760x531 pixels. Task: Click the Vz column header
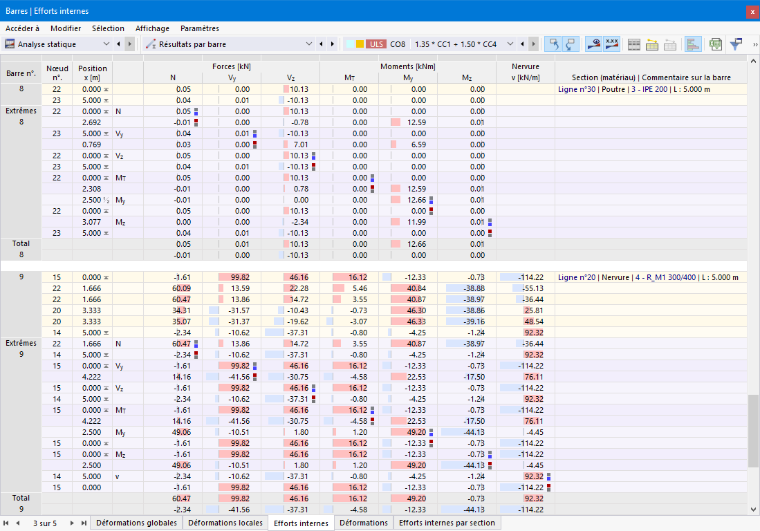[290, 78]
